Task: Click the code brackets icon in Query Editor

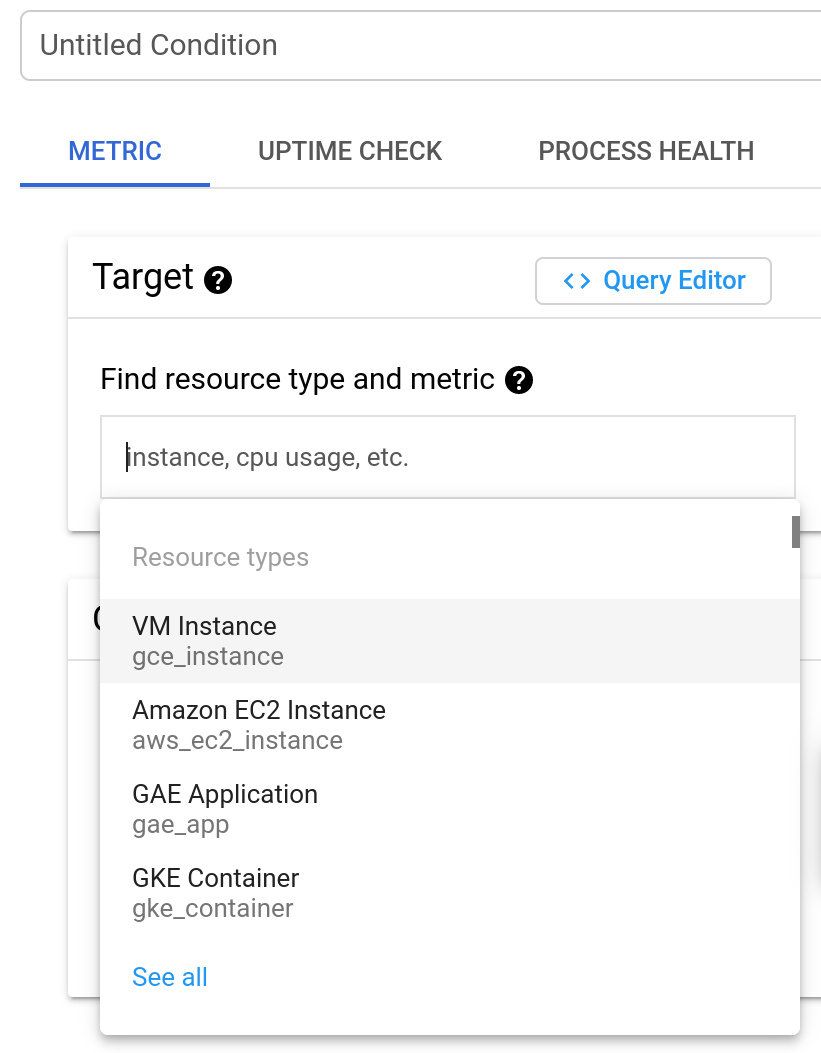Action: [x=577, y=281]
